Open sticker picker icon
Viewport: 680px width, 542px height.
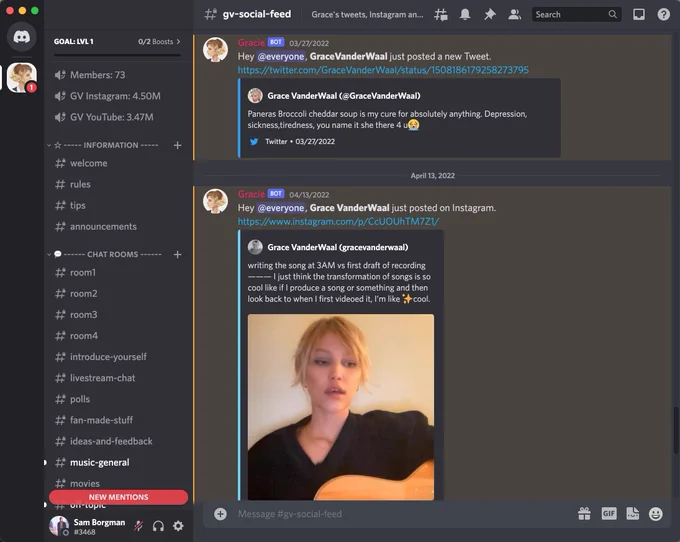(x=633, y=514)
